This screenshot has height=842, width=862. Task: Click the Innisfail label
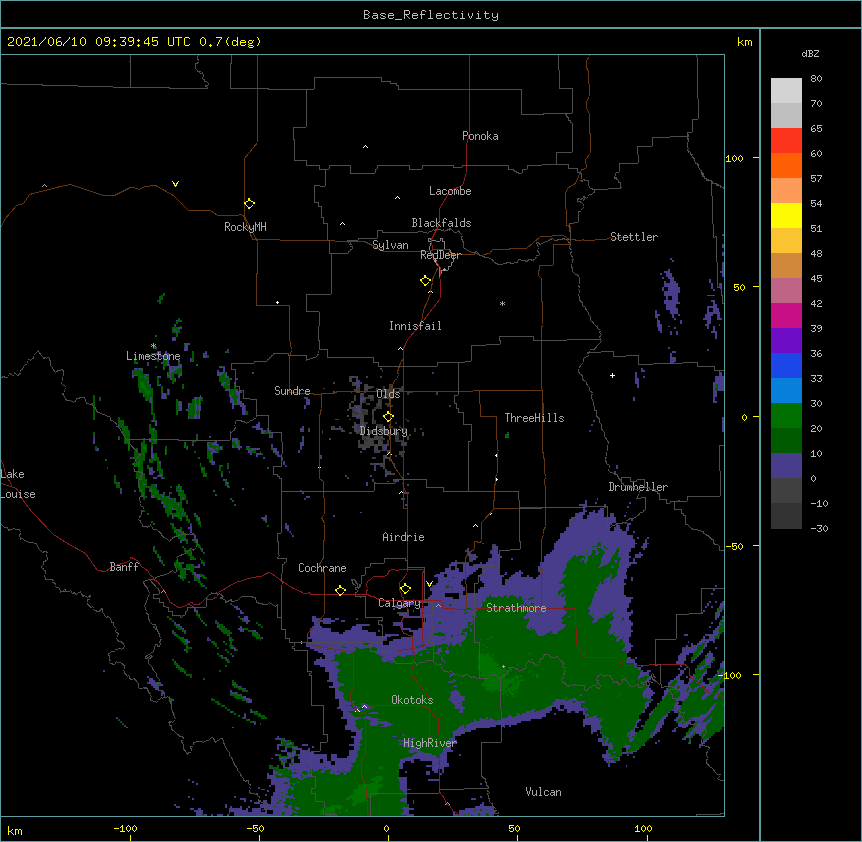[x=415, y=326]
